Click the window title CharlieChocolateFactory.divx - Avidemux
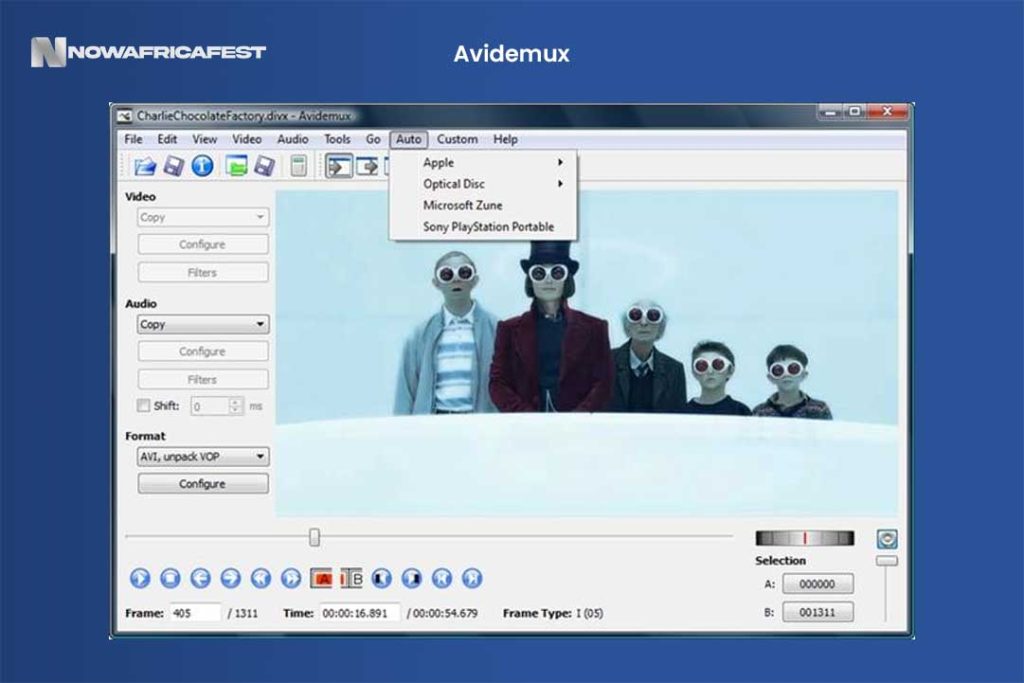This screenshot has width=1024, height=683. pos(244,116)
